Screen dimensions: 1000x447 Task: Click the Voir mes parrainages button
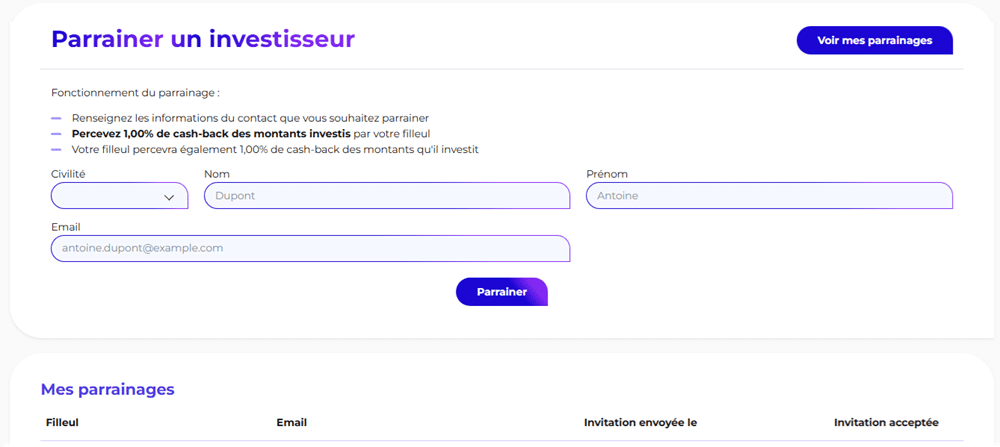874,41
